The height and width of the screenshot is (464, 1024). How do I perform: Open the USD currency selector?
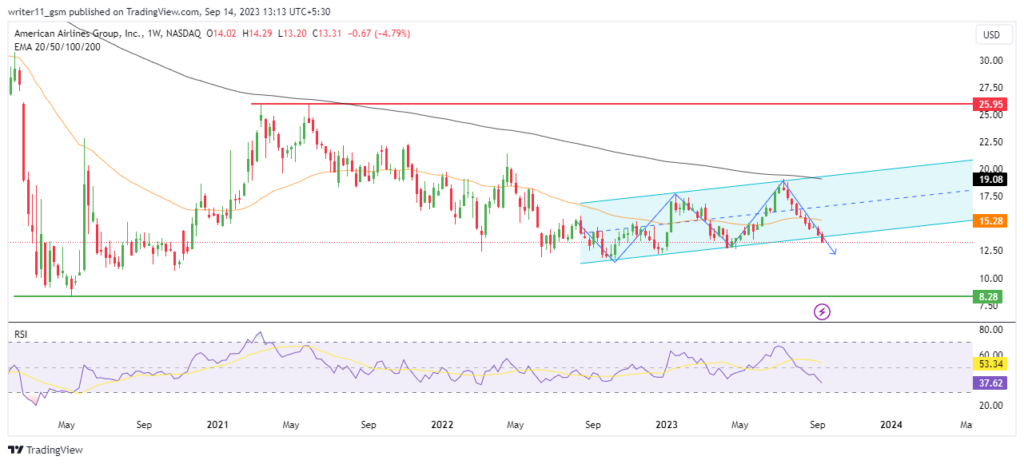[x=991, y=33]
